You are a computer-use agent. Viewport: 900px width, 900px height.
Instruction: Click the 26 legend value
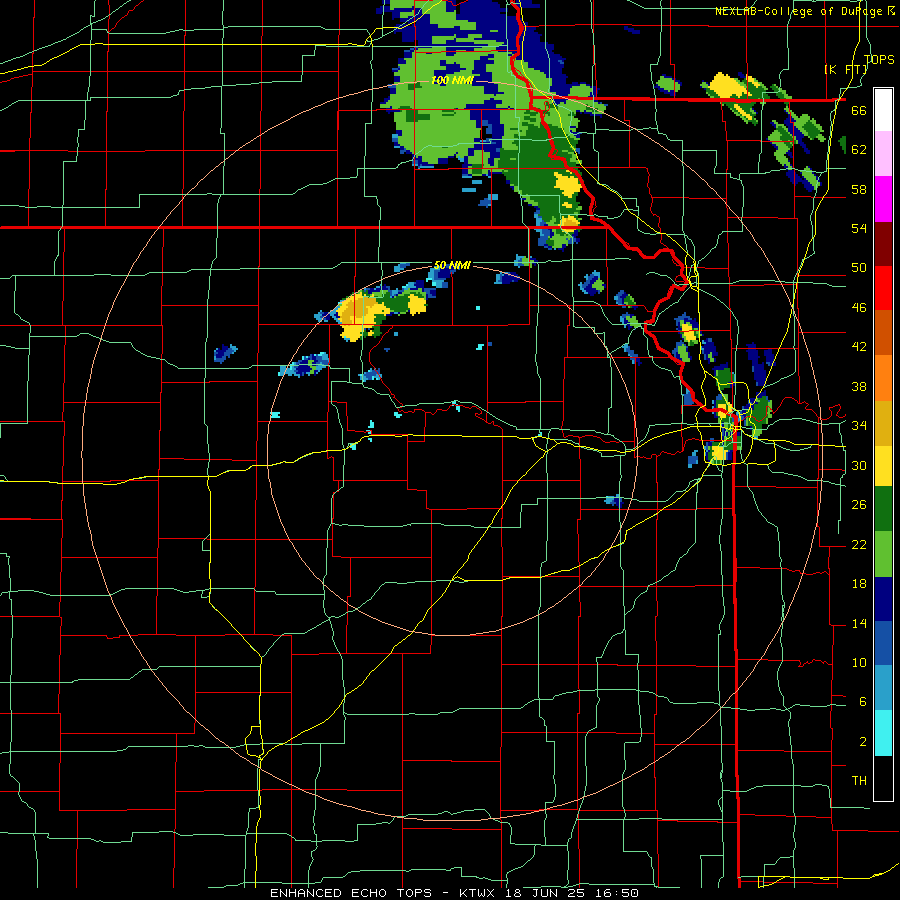pyautogui.click(x=859, y=505)
